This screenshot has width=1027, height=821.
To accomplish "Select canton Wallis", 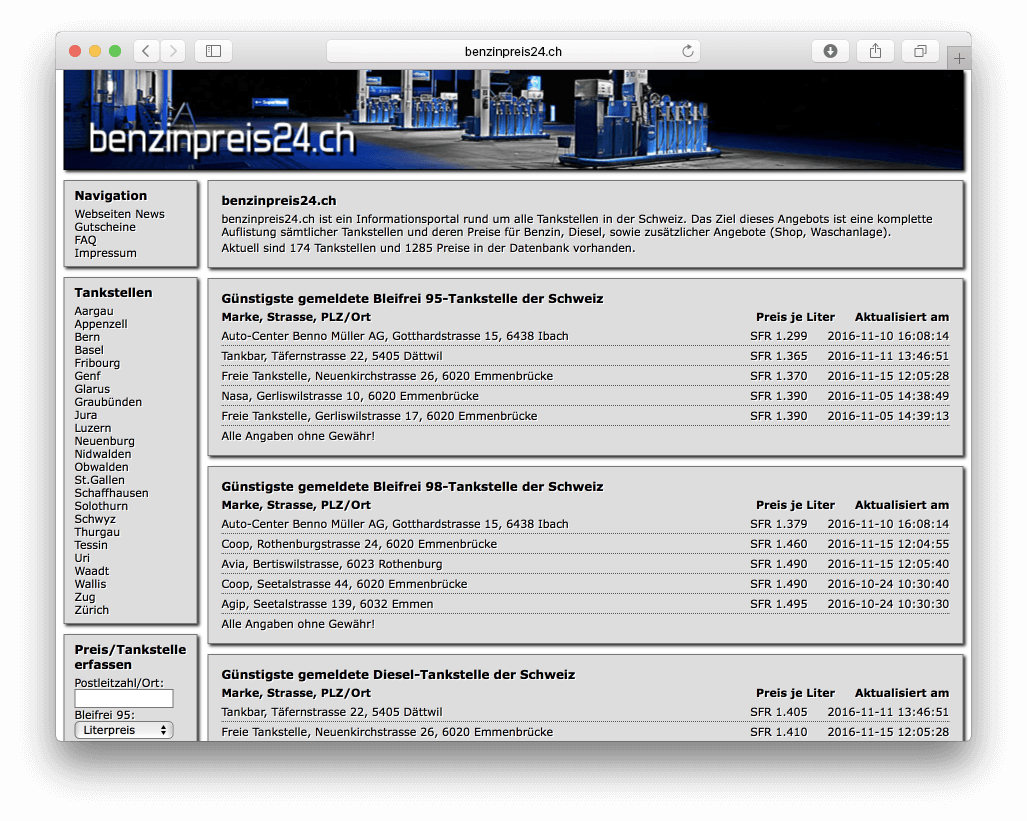I will pos(90,584).
